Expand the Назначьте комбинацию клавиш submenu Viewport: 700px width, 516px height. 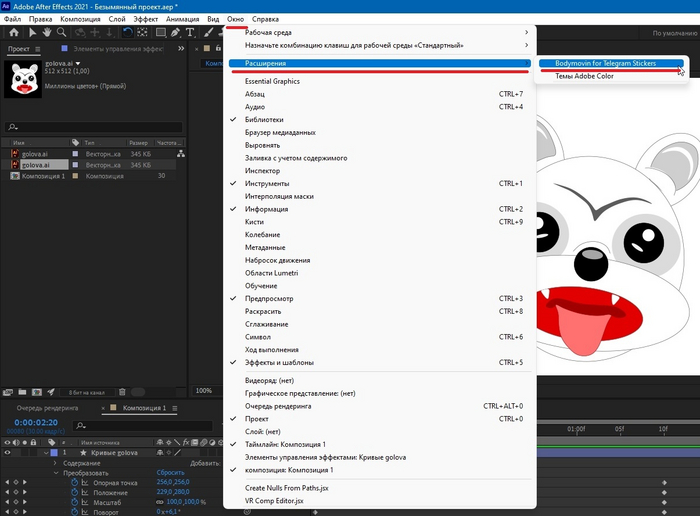[379, 45]
